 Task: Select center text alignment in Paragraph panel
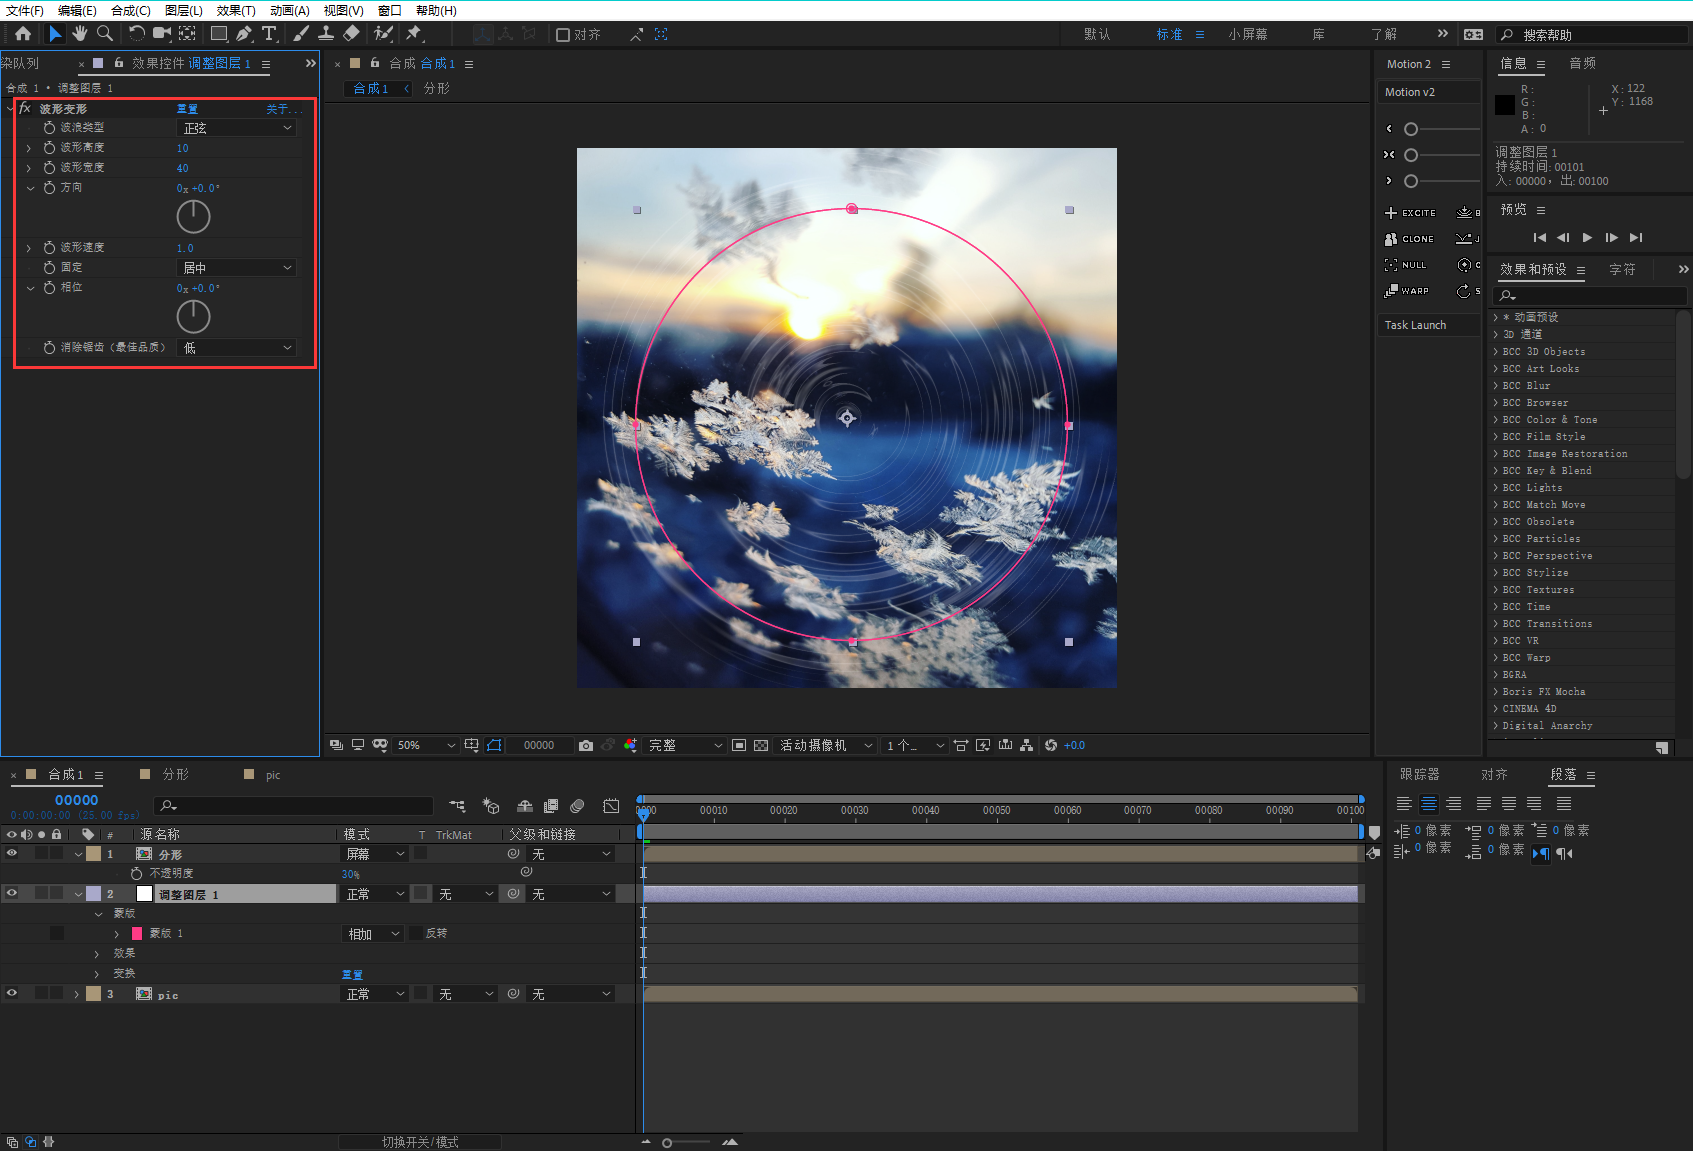(1429, 804)
